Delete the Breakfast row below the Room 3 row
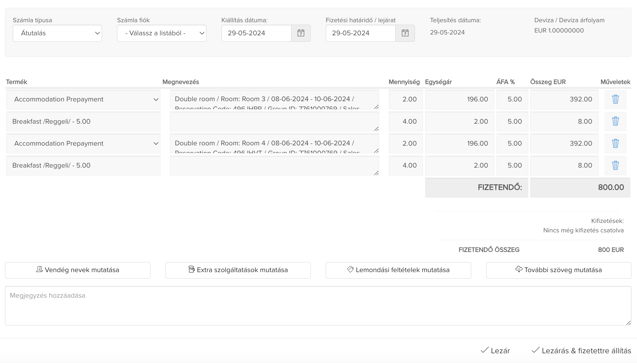637x363 pixels. pyautogui.click(x=615, y=121)
